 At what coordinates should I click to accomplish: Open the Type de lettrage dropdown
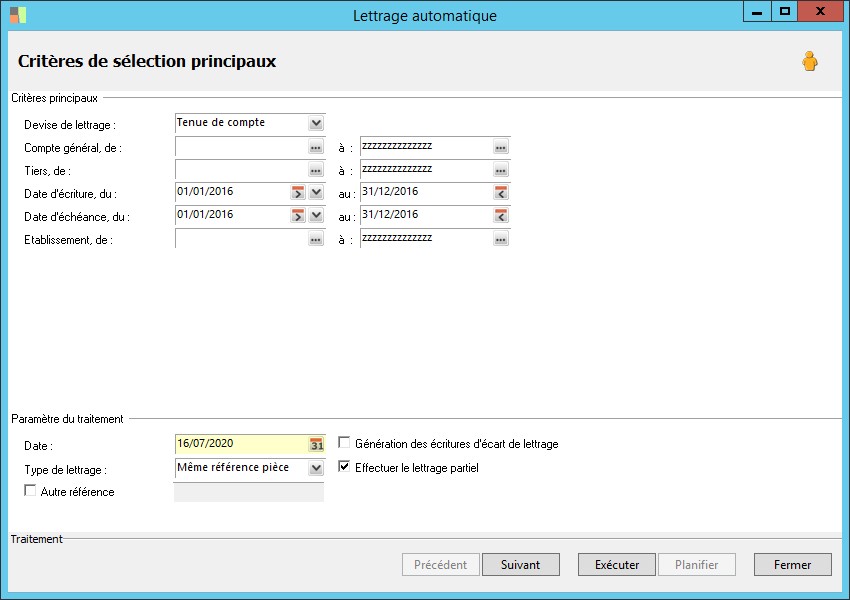[x=316, y=468]
